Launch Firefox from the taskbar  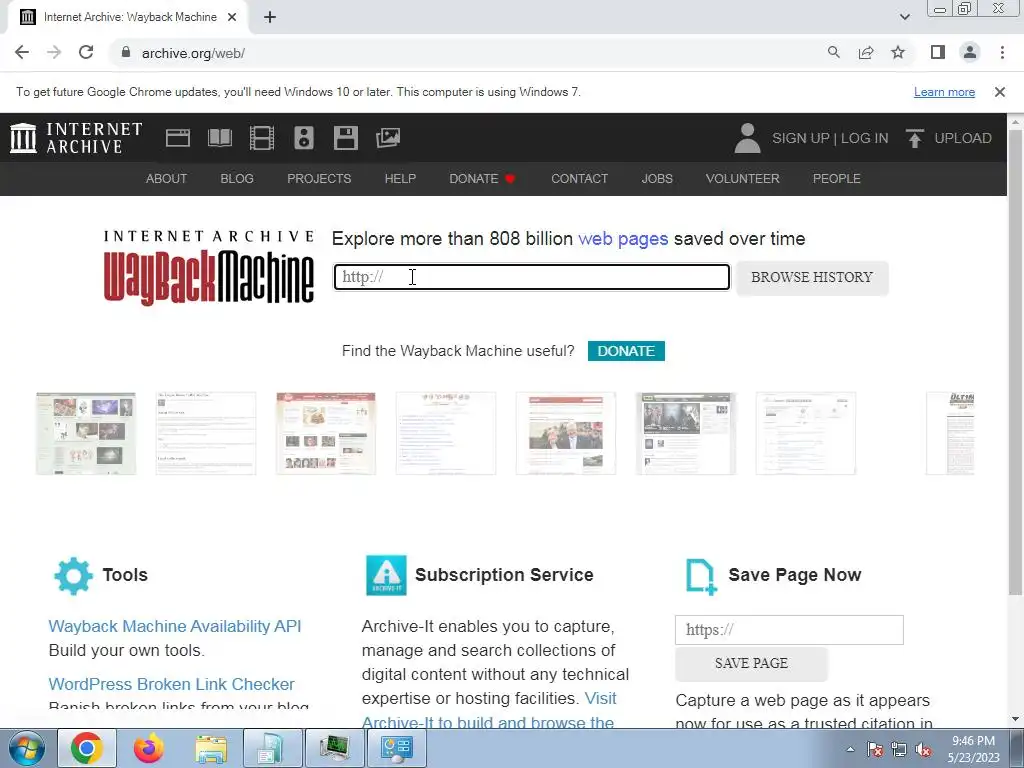pos(148,748)
